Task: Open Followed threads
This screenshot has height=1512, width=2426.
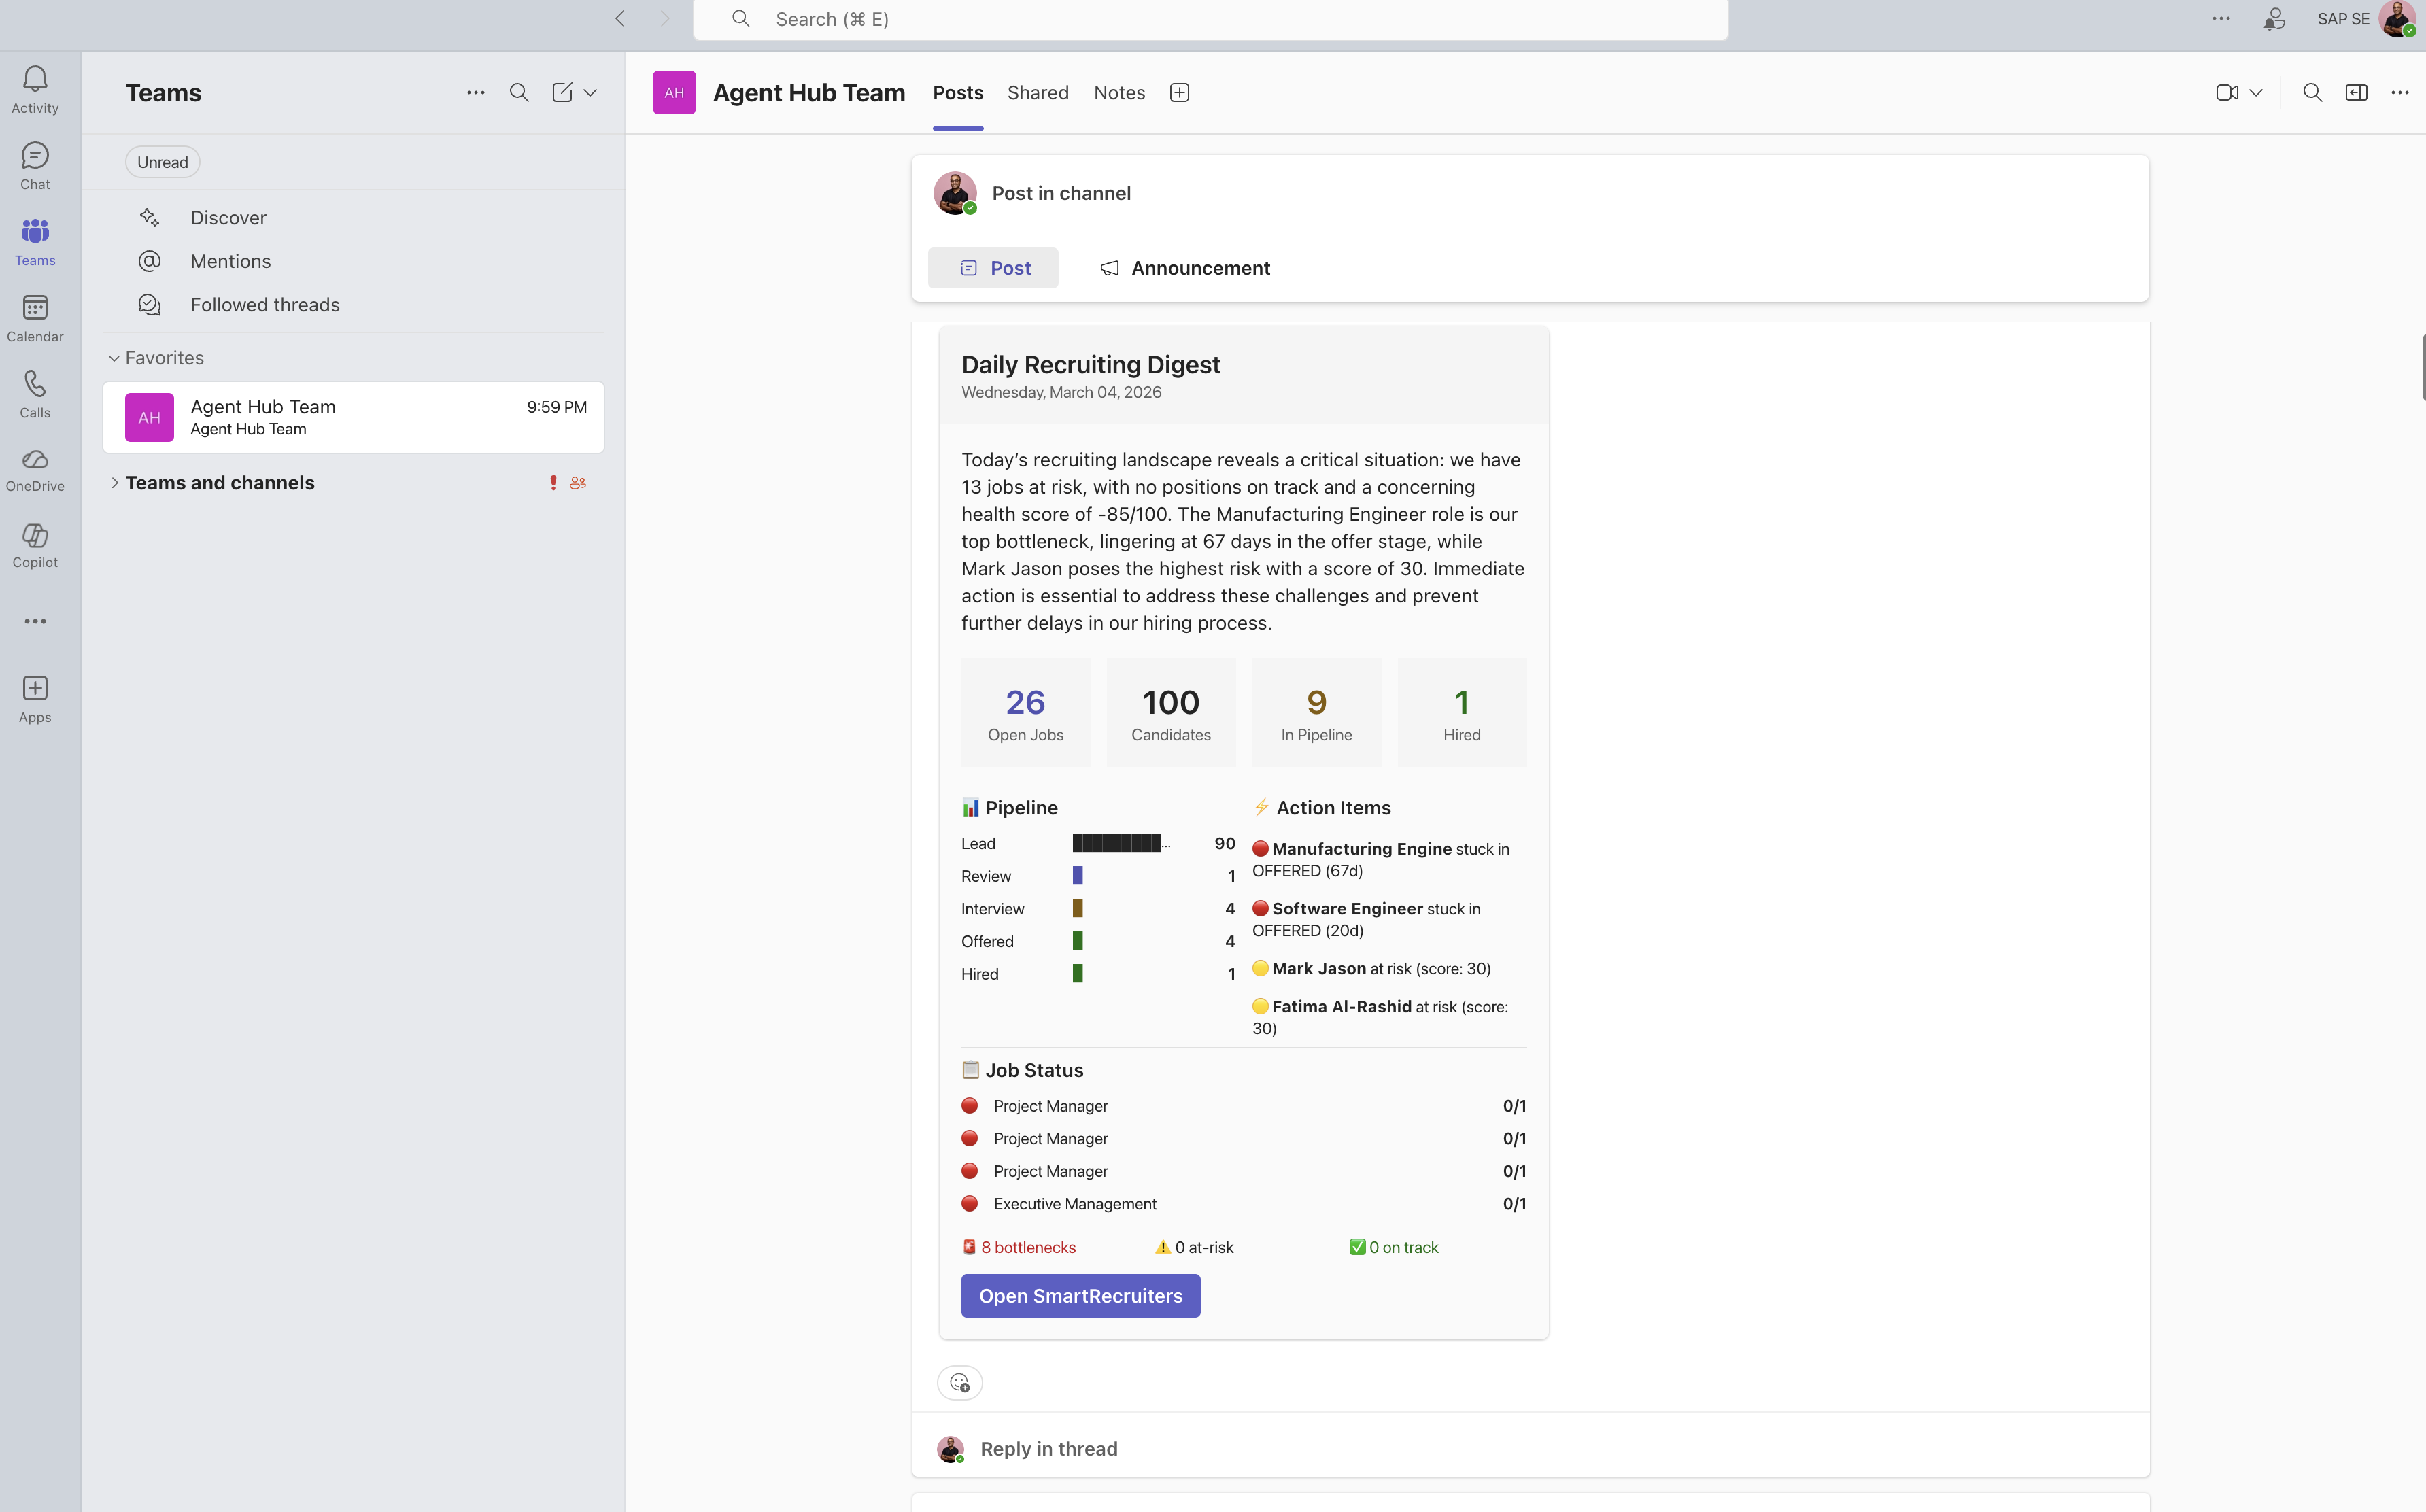Action: (x=265, y=305)
